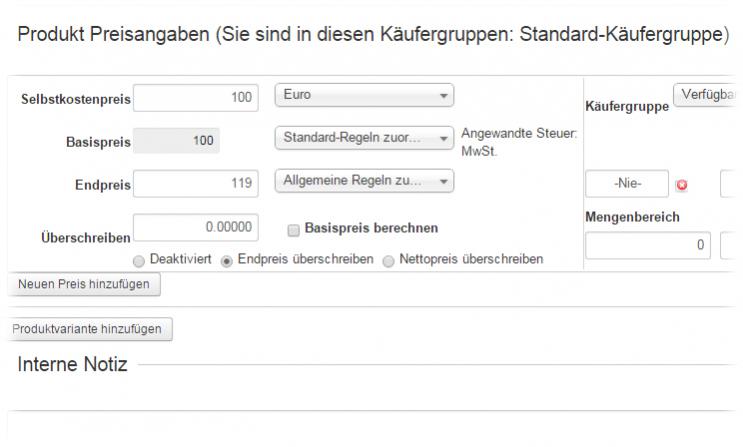Click the -Nie- date field

pyautogui.click(x=627, y=185)
